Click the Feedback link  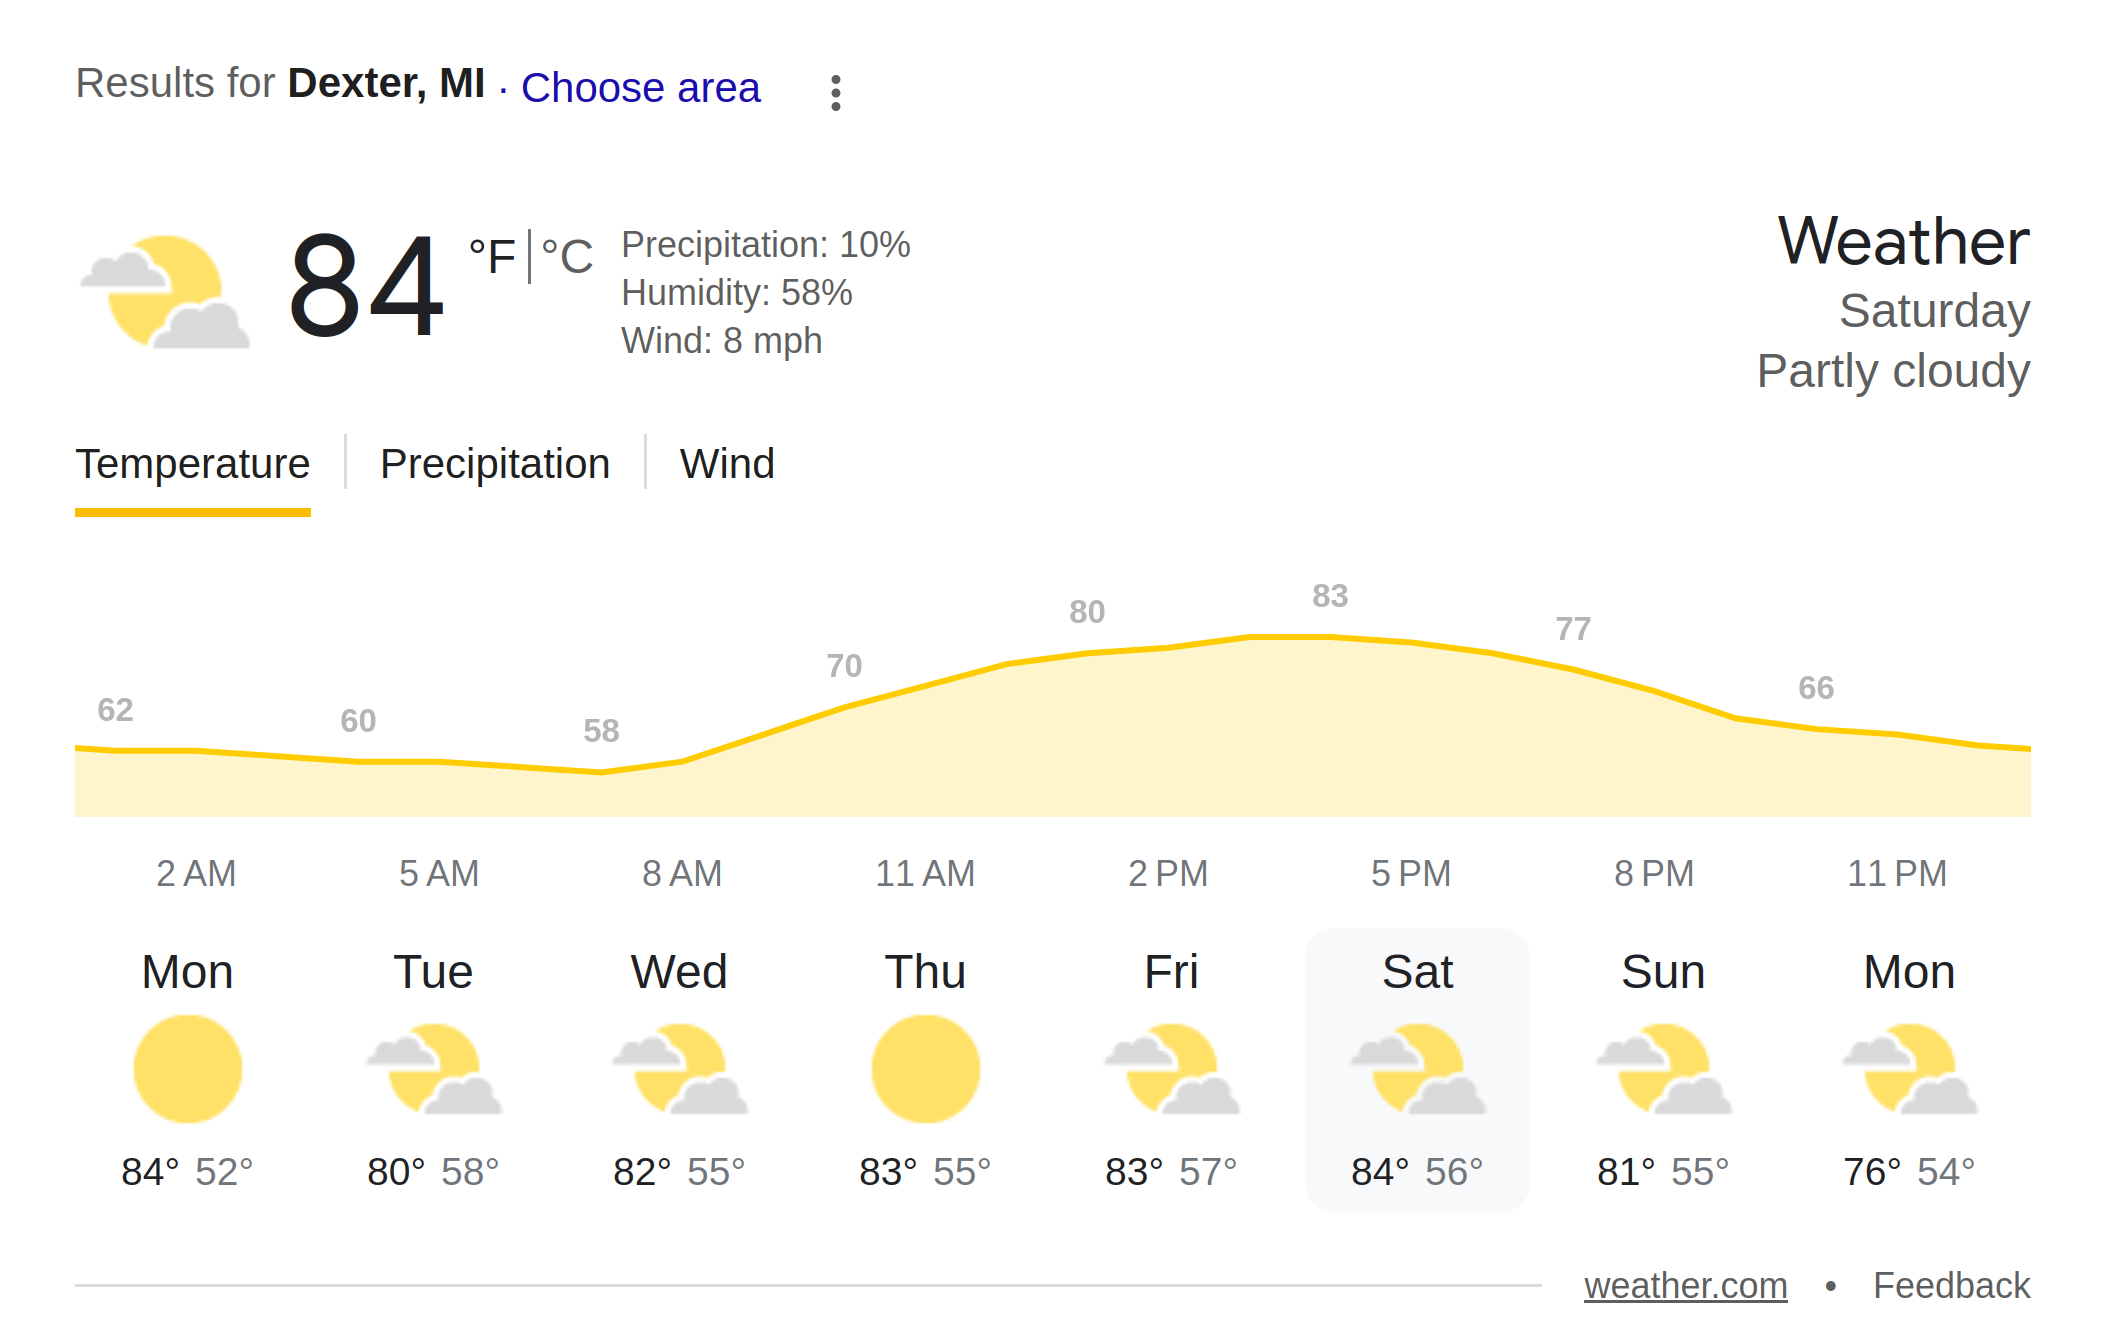click(x=1951, y=1285)
